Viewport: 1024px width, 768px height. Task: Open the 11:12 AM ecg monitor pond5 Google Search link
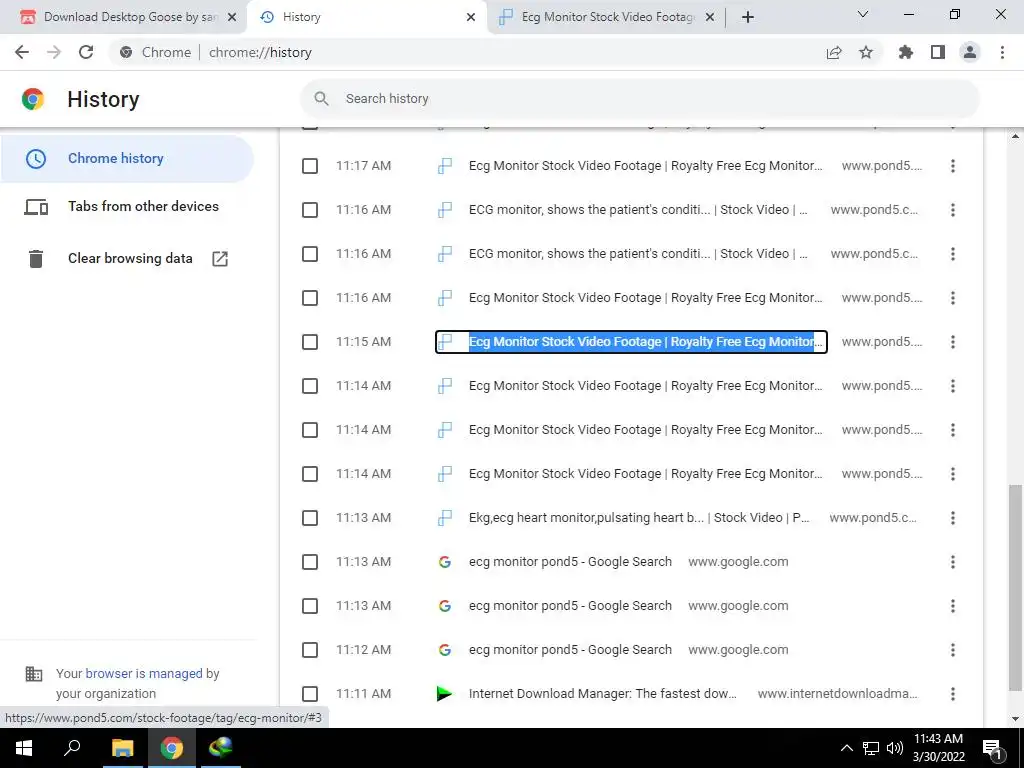tap(570, 650)
